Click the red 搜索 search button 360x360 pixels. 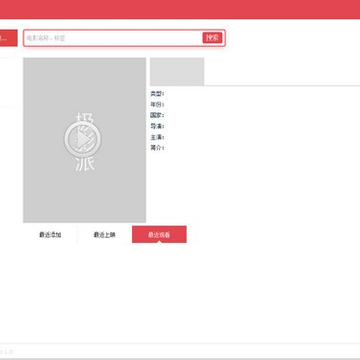212,38
